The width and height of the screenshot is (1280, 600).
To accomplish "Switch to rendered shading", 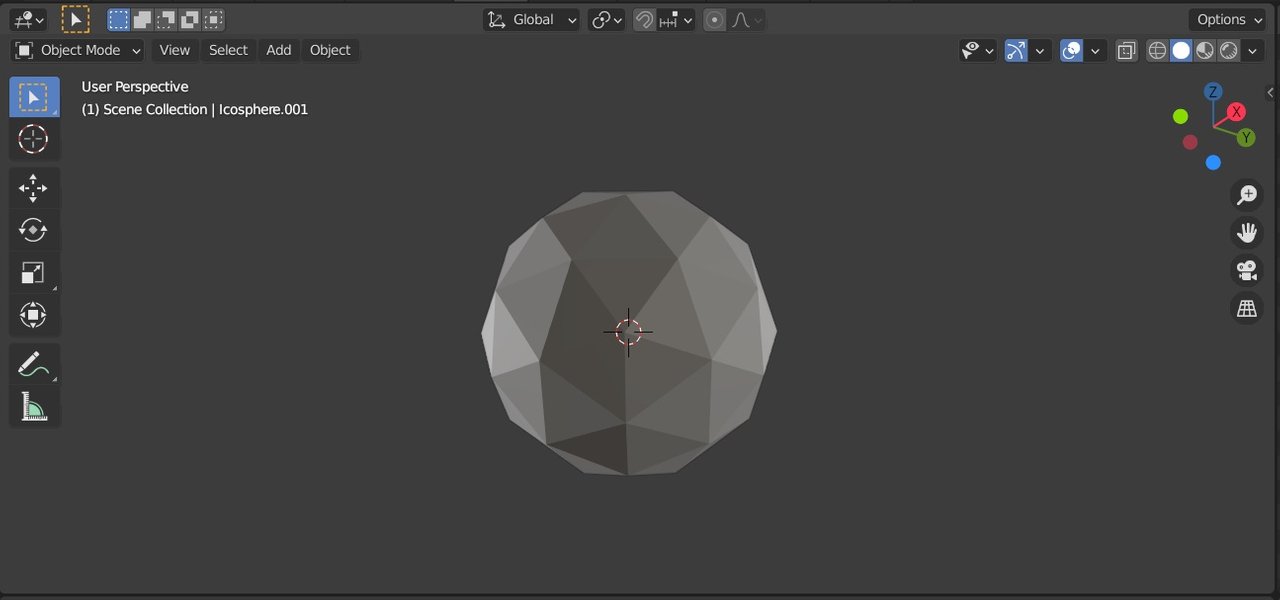I will 1229,50.
